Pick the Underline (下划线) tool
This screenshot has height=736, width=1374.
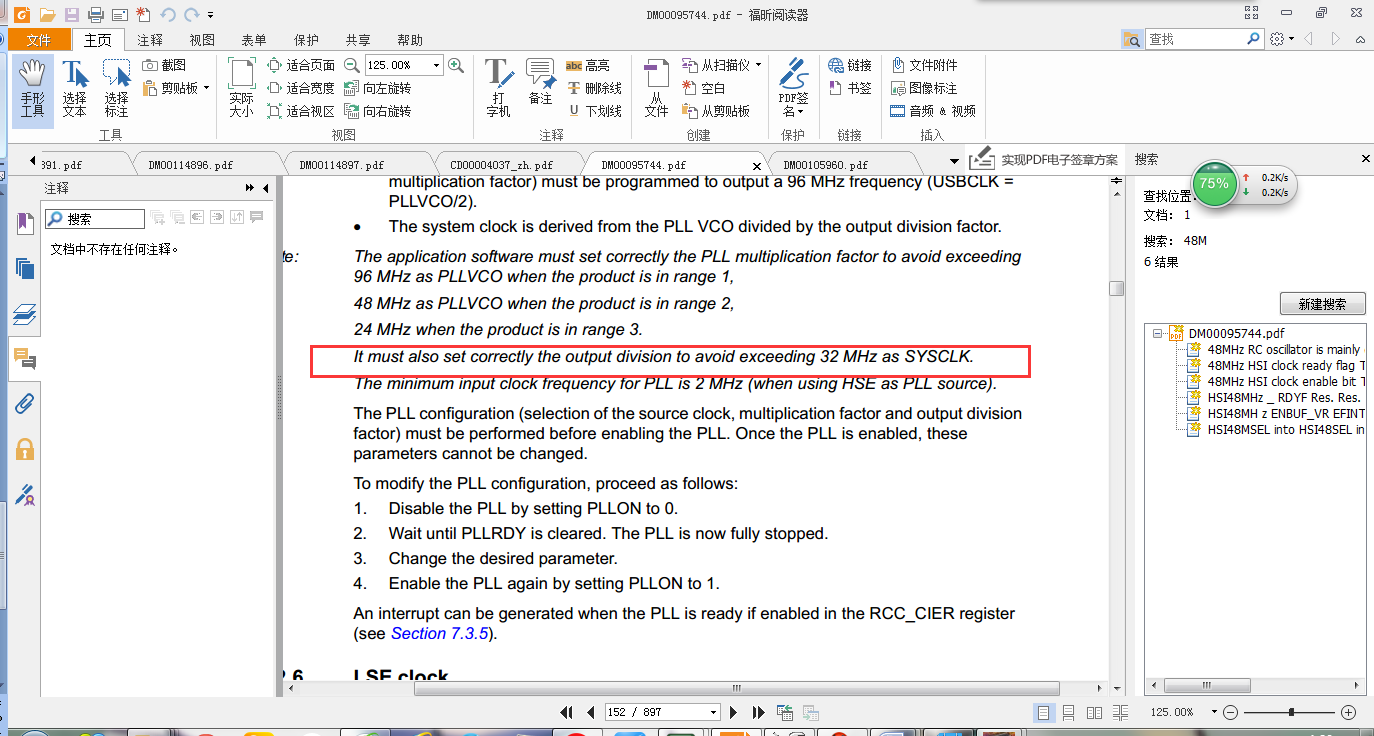click(x=594, y=111)
